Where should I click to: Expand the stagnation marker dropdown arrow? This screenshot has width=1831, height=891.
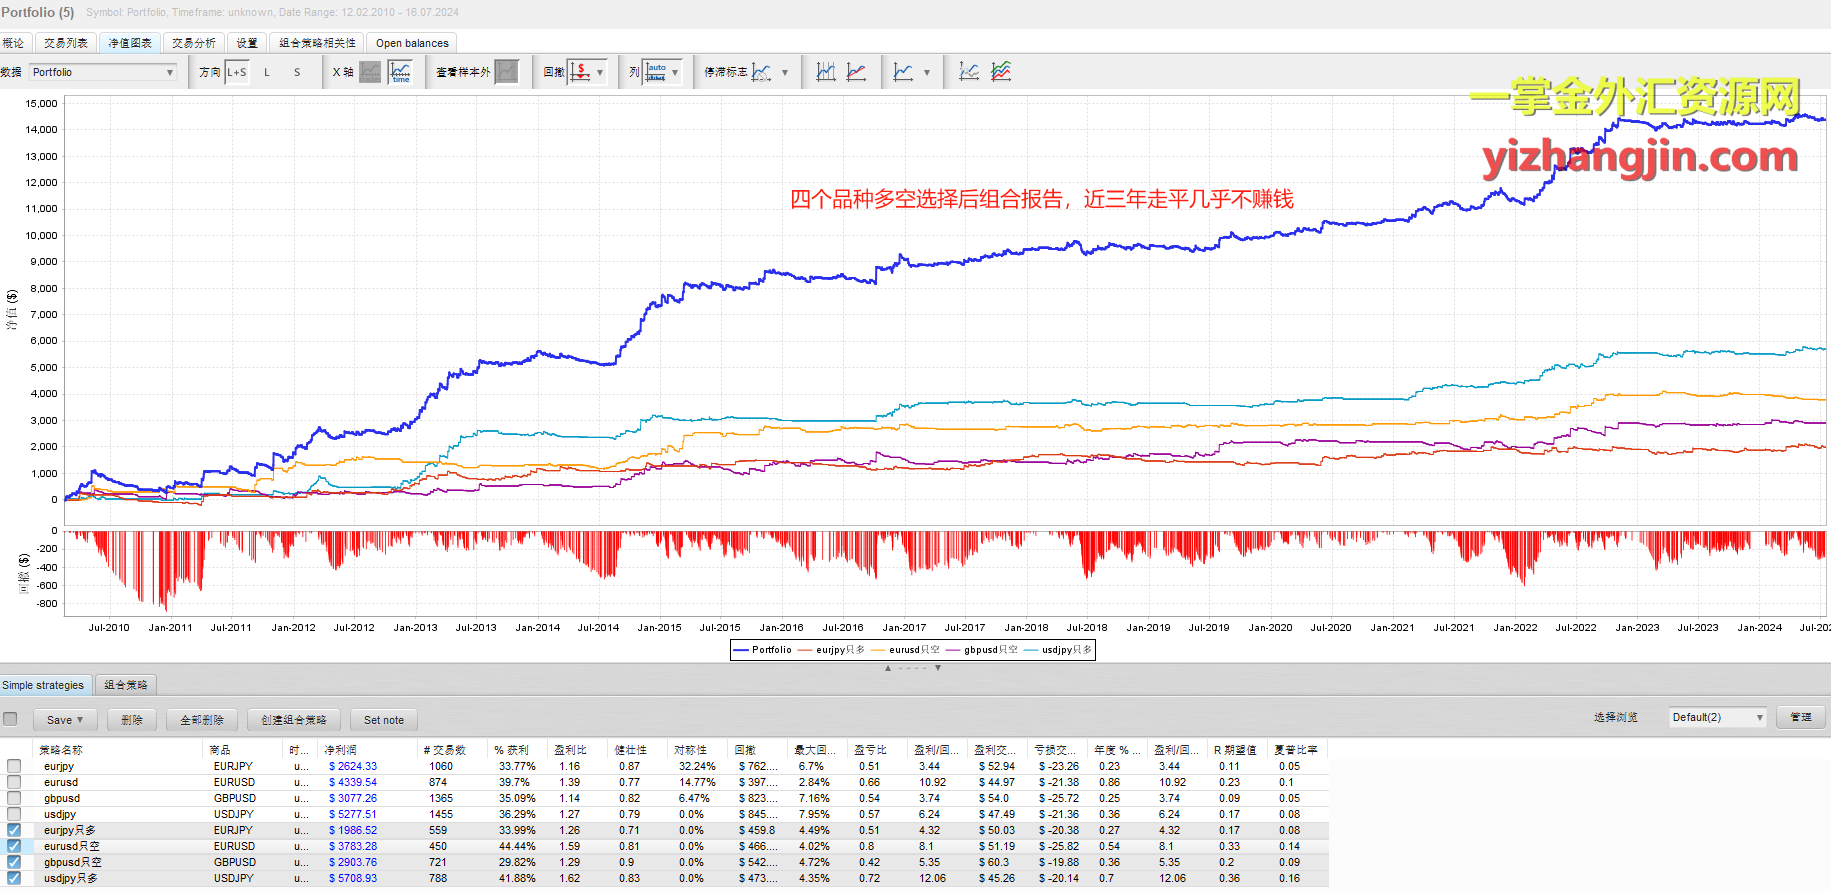tap(785, 72)
